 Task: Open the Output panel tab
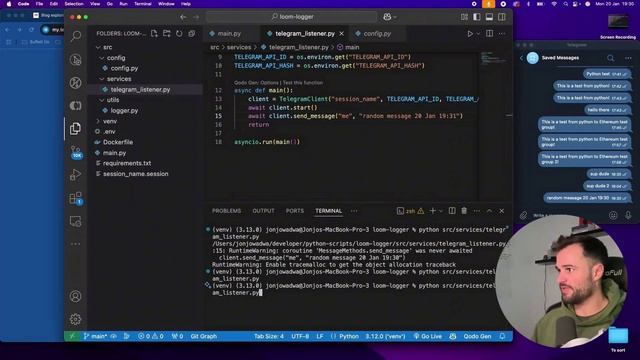[x=263, y=211]
